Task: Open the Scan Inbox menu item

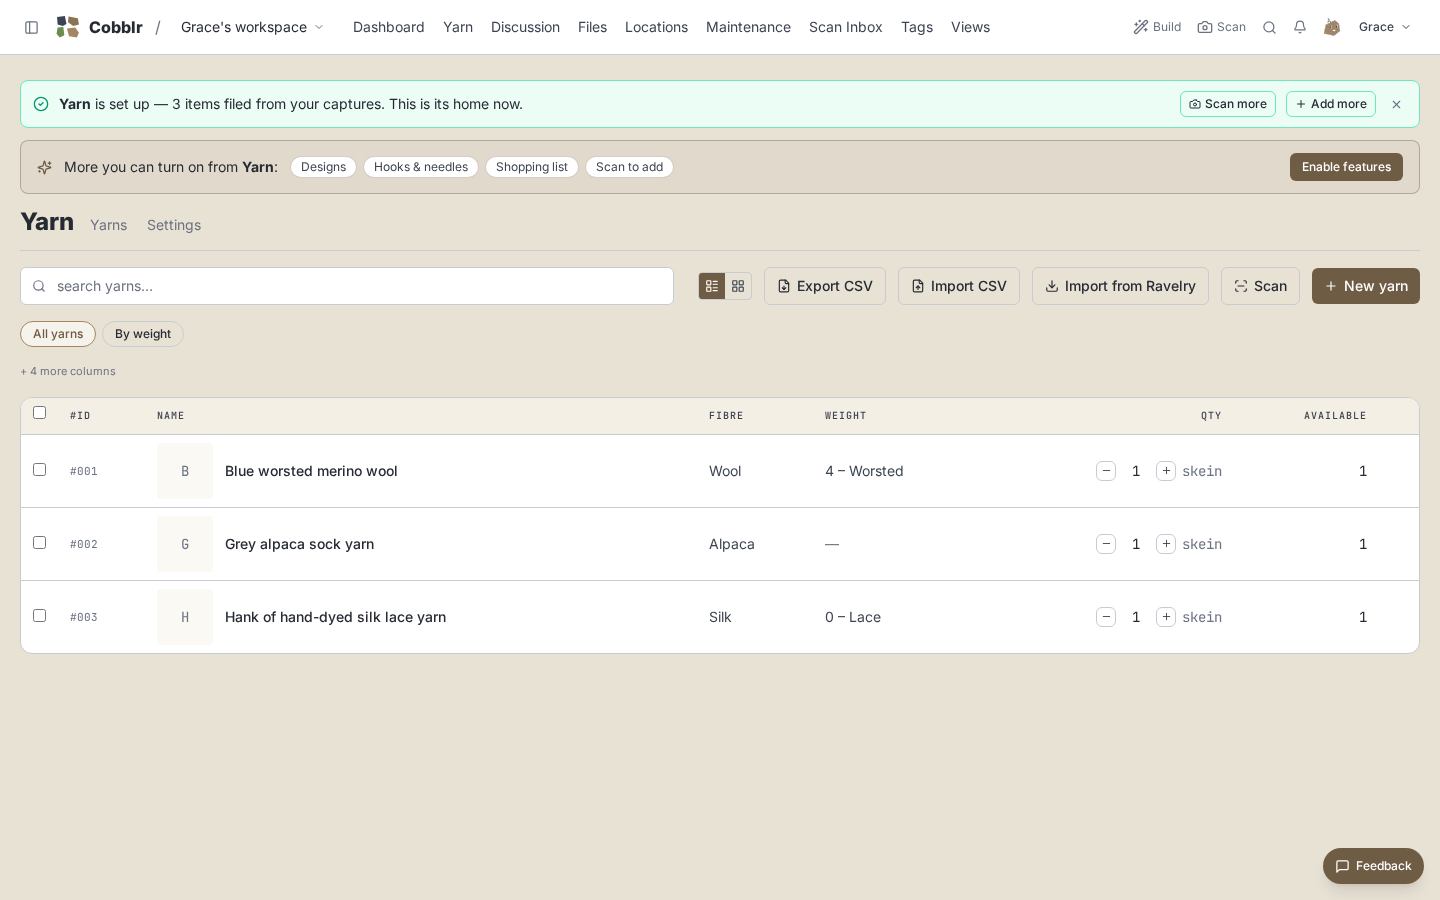Action: [x=846, y=27]
